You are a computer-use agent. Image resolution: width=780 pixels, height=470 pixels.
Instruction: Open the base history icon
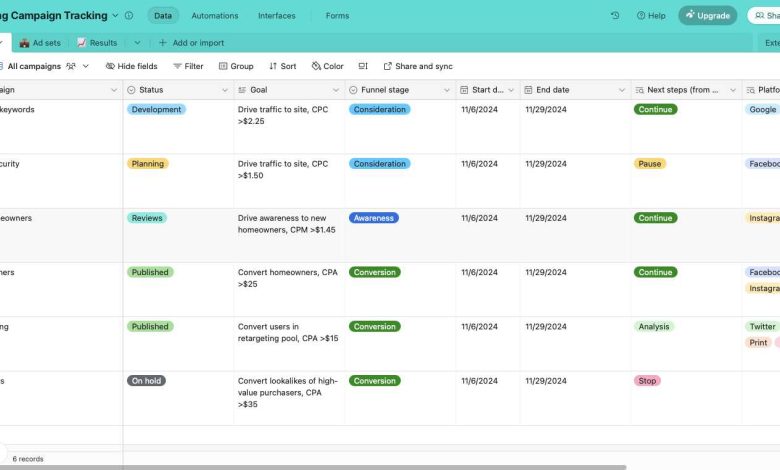[614, 16]
